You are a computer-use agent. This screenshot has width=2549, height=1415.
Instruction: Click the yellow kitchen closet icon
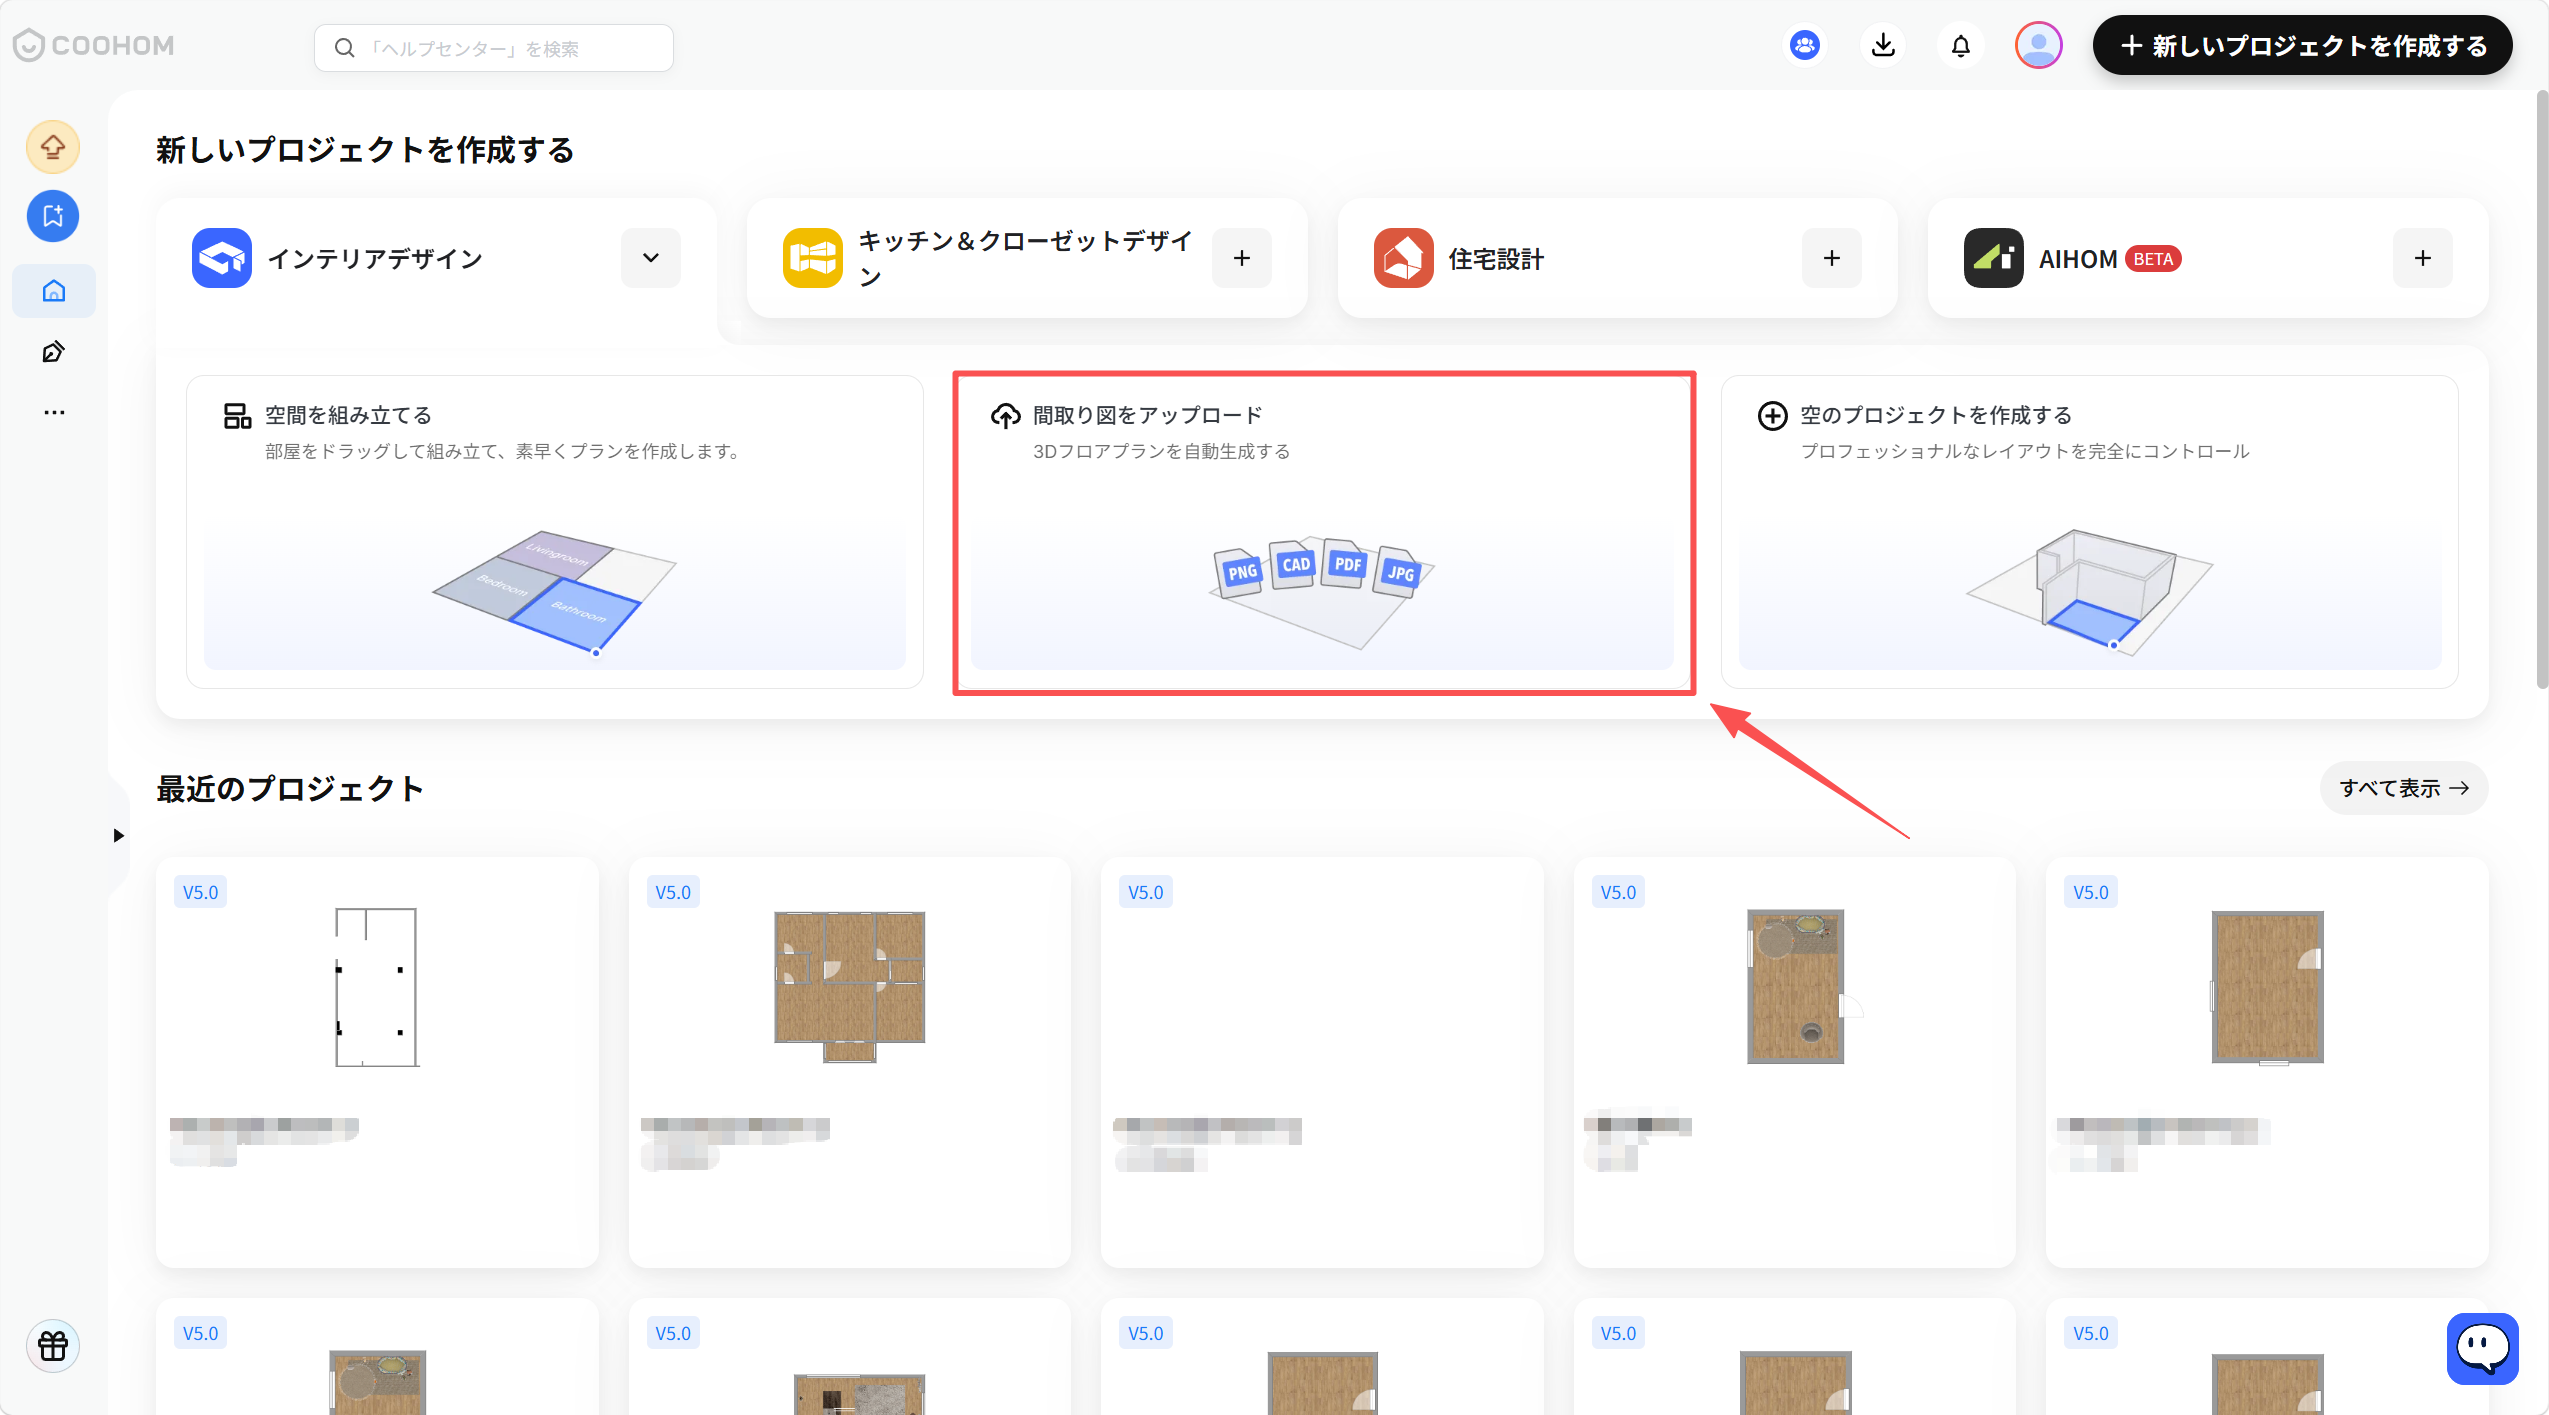tap(813, 258)
